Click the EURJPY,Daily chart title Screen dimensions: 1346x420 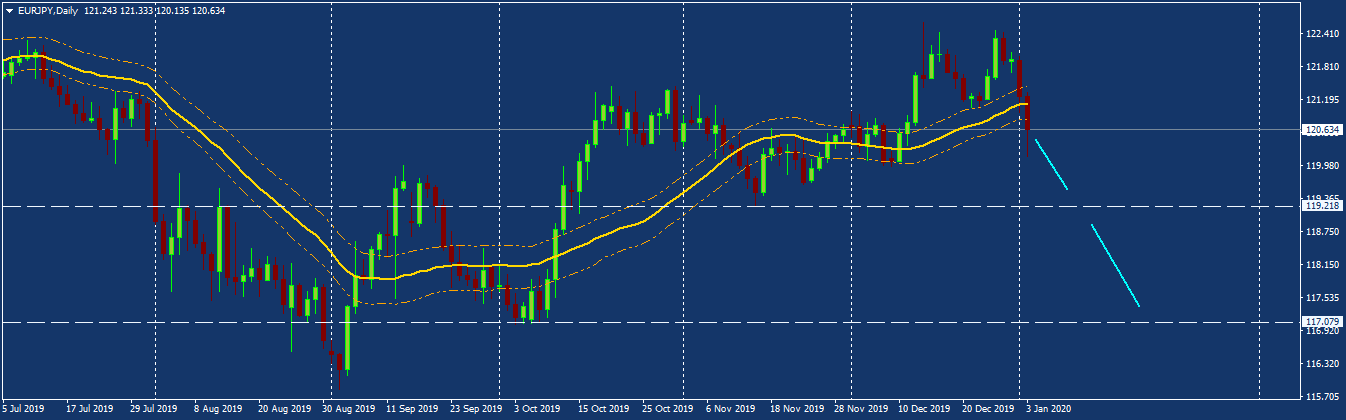(x=48, y=10)
